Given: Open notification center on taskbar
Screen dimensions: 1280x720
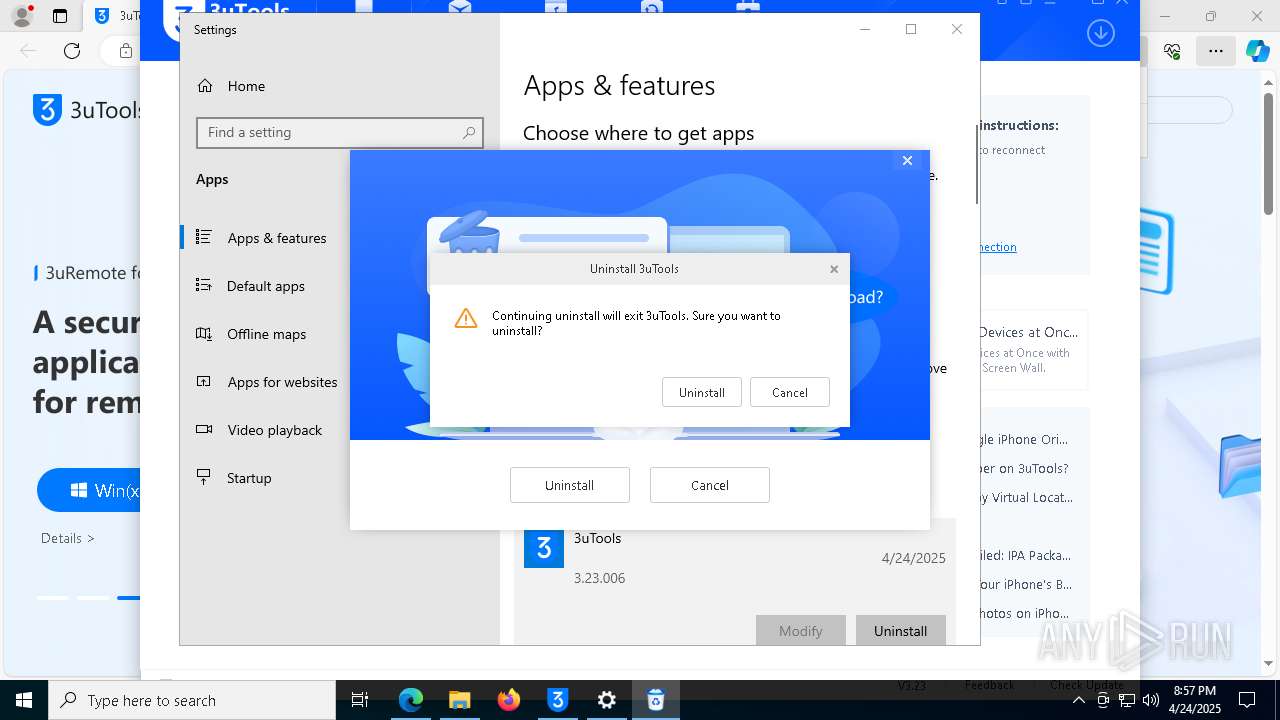Looking at the screenshot, I should click(1247, 700).
